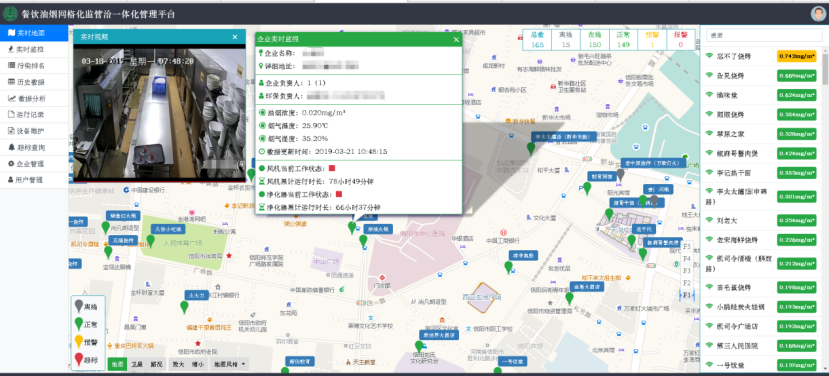The width and height of the screenshot is (829, 376).
Task: Open 实时监控 in the sidebar
Action: pyautogui.click(x=34, y=49)
